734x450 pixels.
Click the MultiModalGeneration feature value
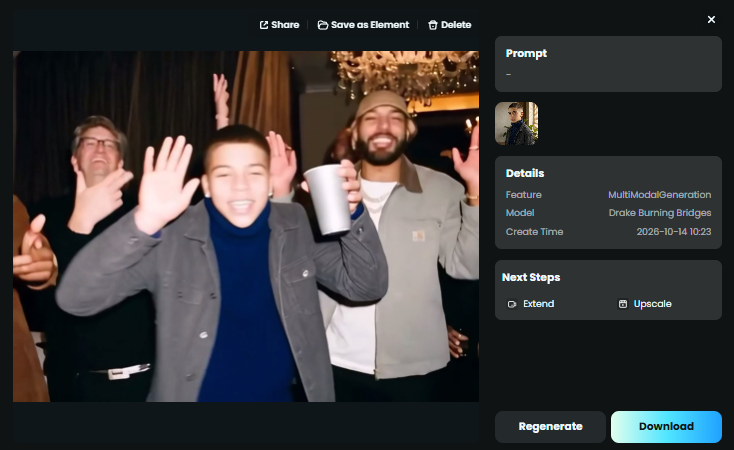(660, 195)
